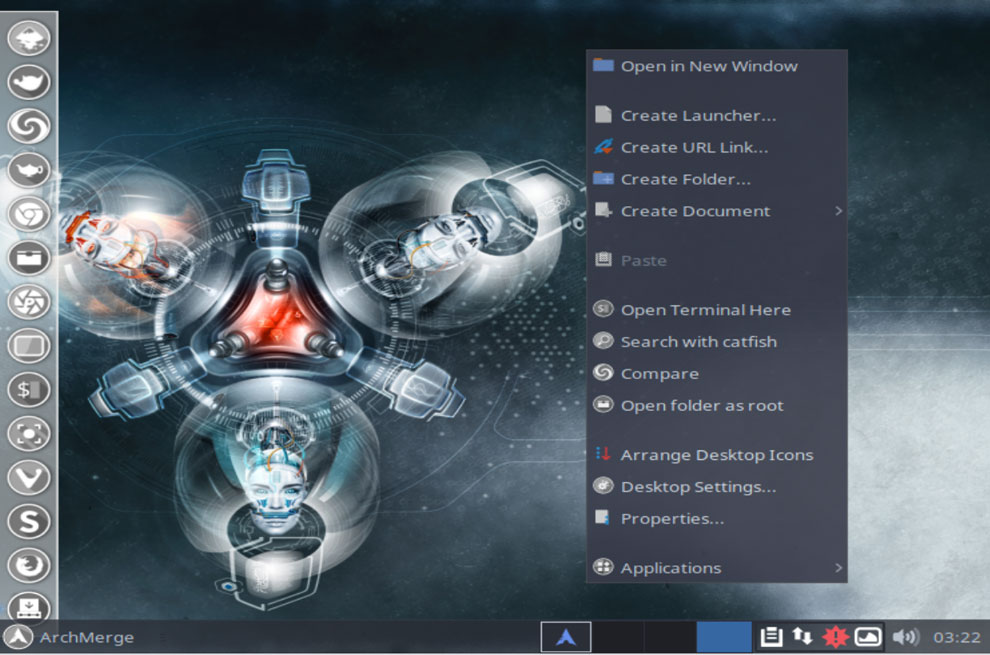Open the clipboard manager tray icon
The height and width of the screenshot is (655, 990).
click(x=771, y=637)
